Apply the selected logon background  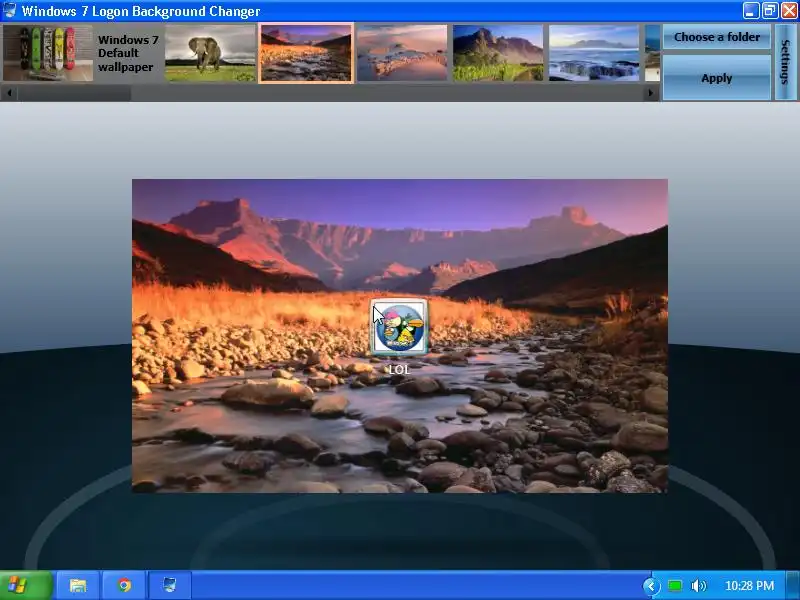[x=717, y=78]
